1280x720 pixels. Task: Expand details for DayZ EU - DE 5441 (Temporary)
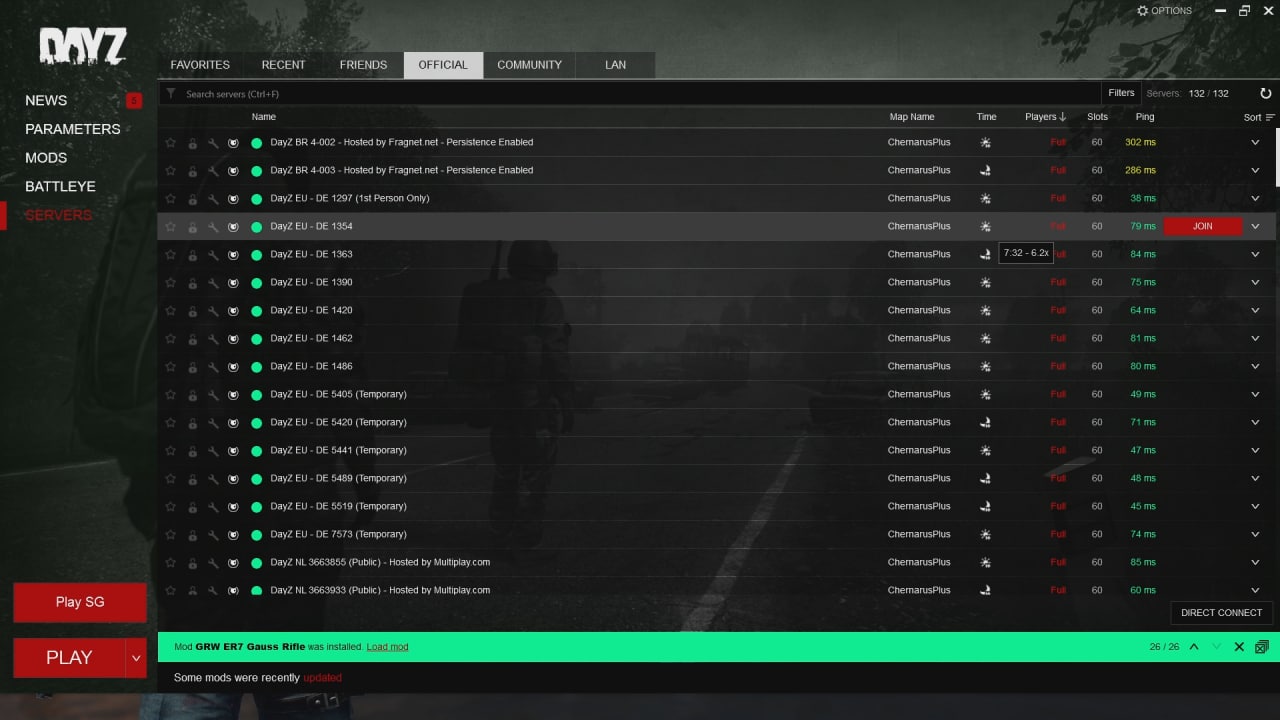coord(1255,450)
